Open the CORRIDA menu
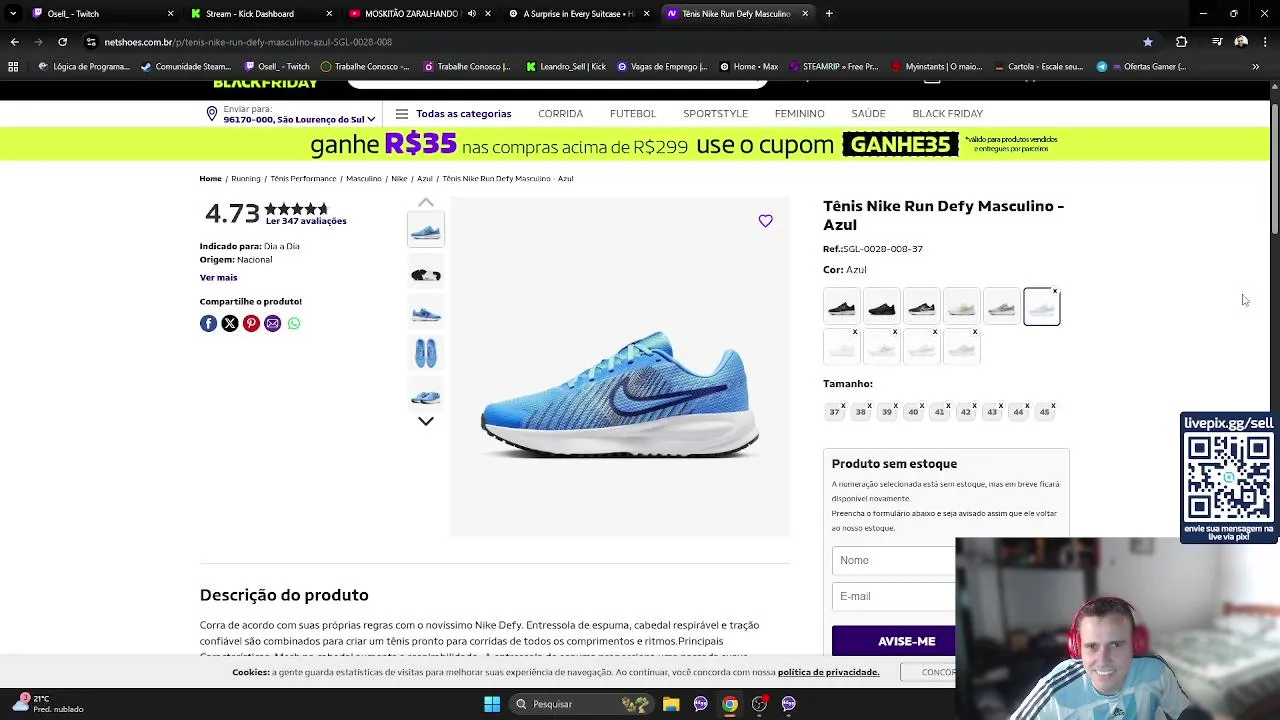The image size is (1280, 720). coord(560,114)
